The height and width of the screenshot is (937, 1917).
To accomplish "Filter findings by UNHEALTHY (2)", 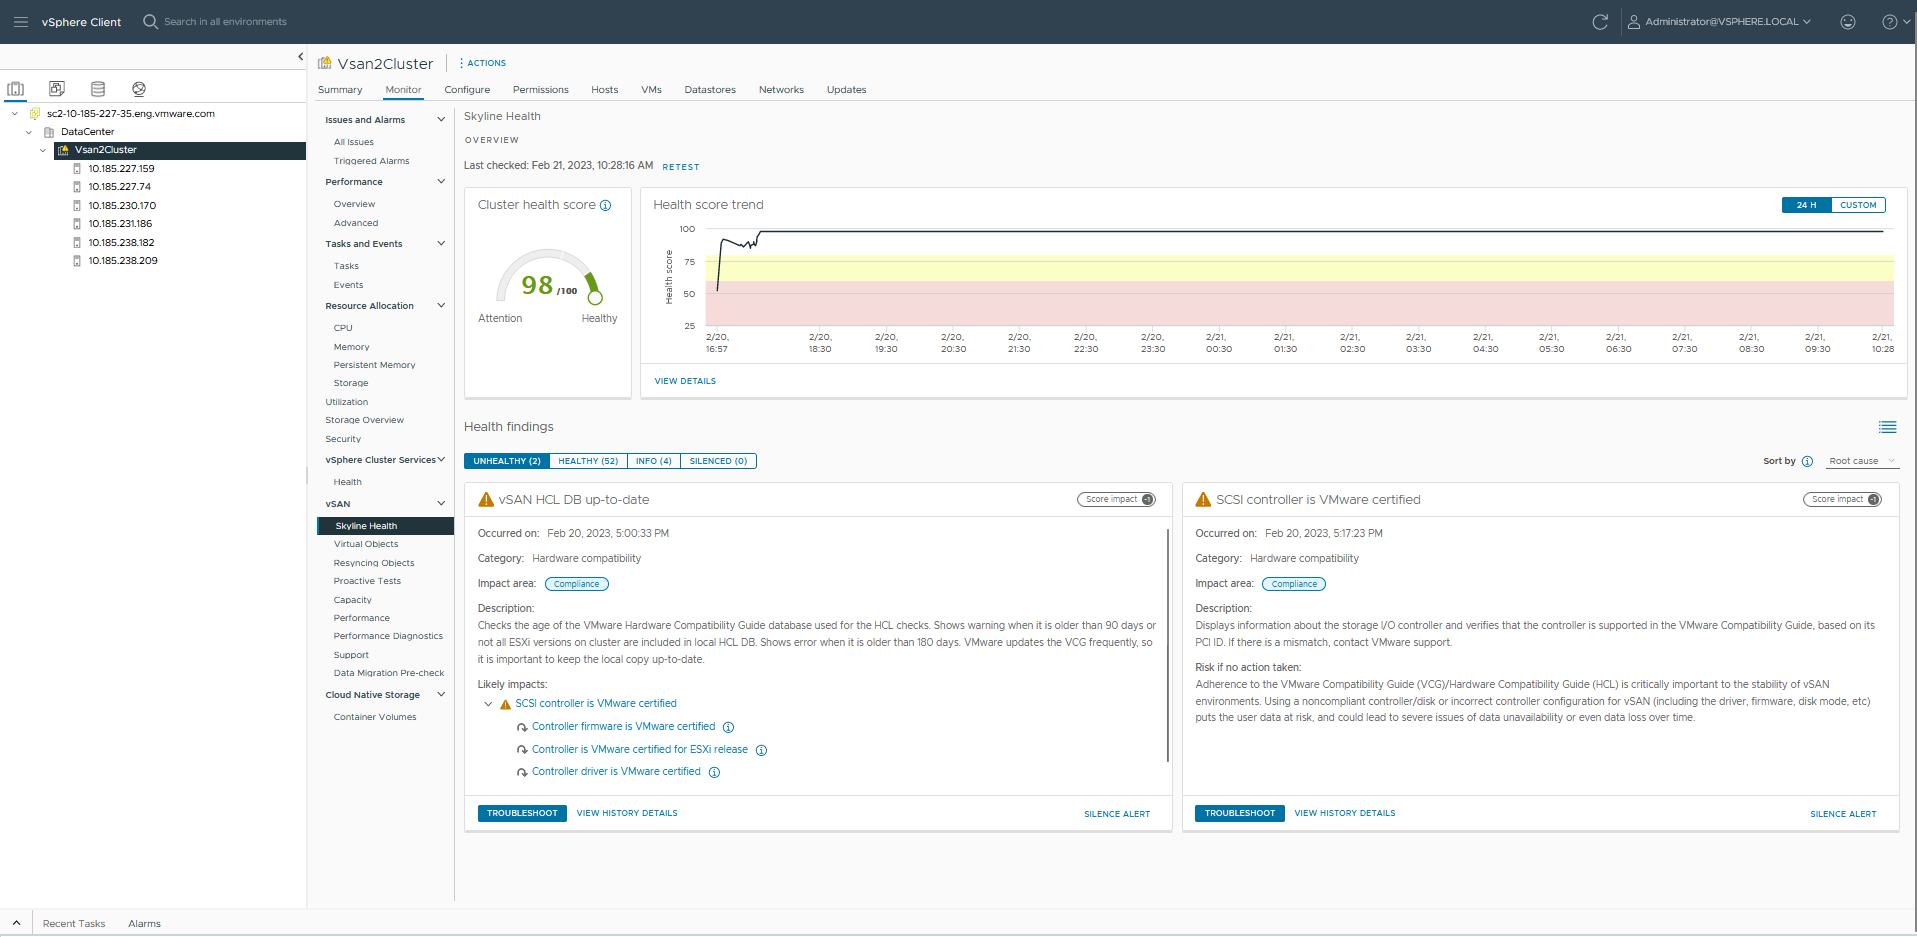I will coord(507,461).
